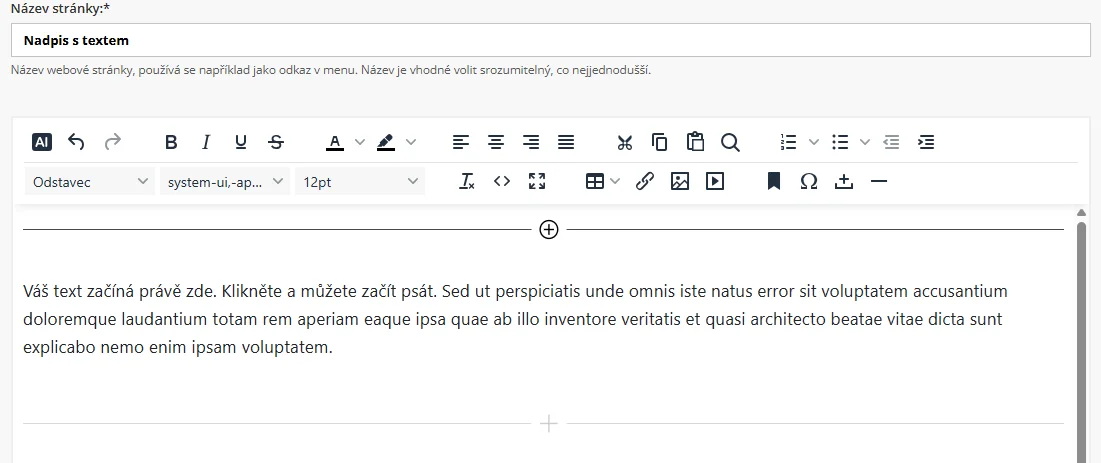The height and width of the screenshot is (463, 1101).
Task: Open source code view
Action: coord(502,181)
